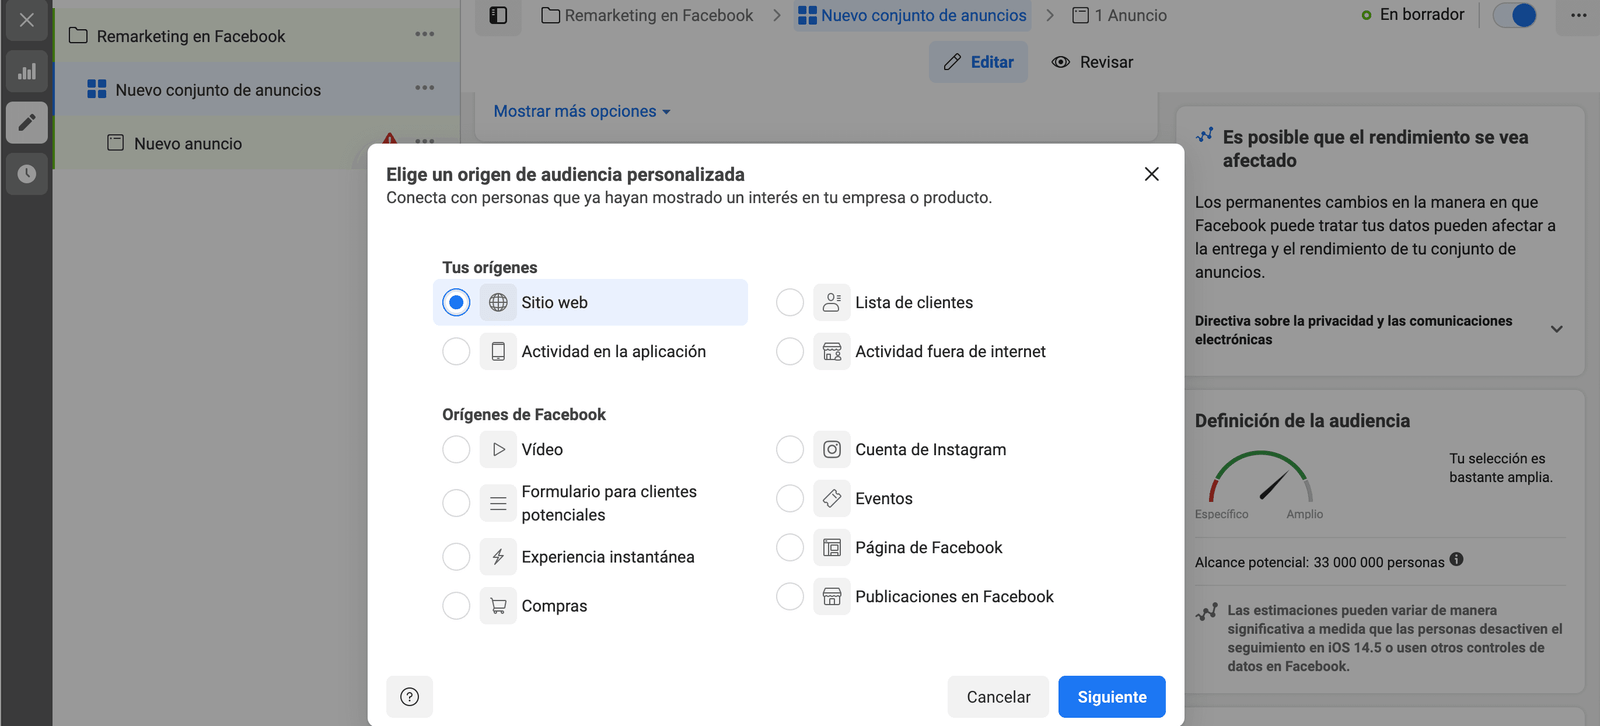The width and height of the screenshot is (1600, 726).
Task: Expand Directiva sobre la privacidad section
Action: point(1556,329)
